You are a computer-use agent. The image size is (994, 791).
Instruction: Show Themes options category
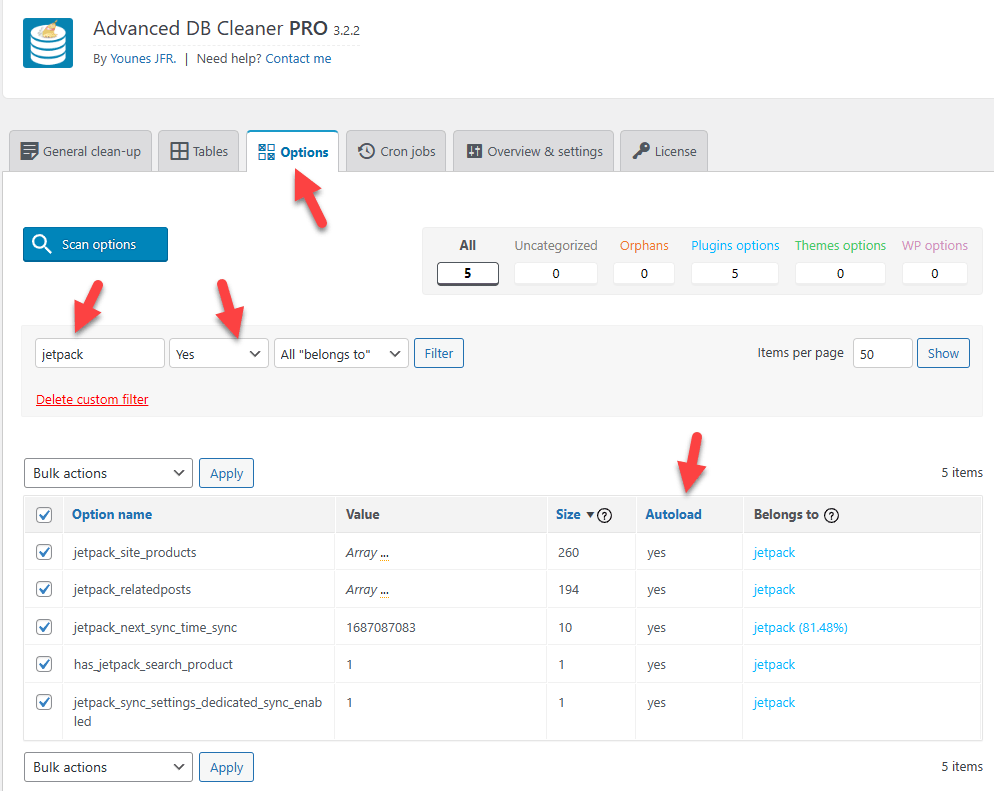point(841,262)
